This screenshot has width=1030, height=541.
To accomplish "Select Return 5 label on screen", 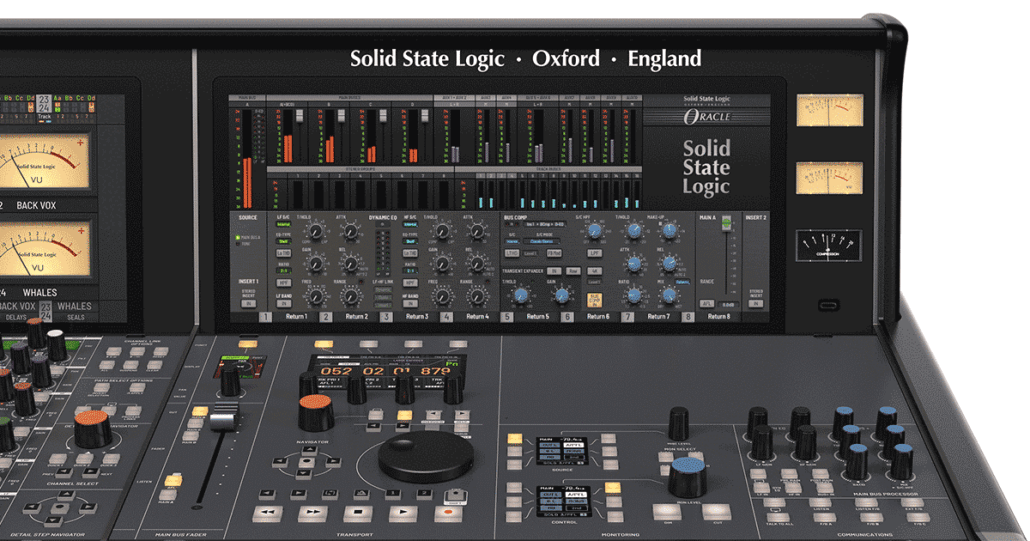I will pyautogui.click(x=537, y=316).
